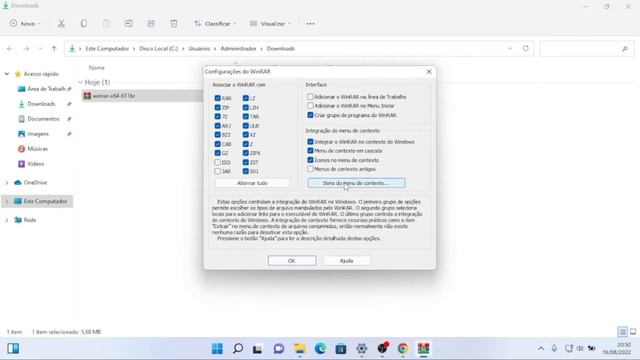The height and width of the screenshot is (360, 640).
Task: Open Microsoft Store from taskbar
Action: coord(341,349)
